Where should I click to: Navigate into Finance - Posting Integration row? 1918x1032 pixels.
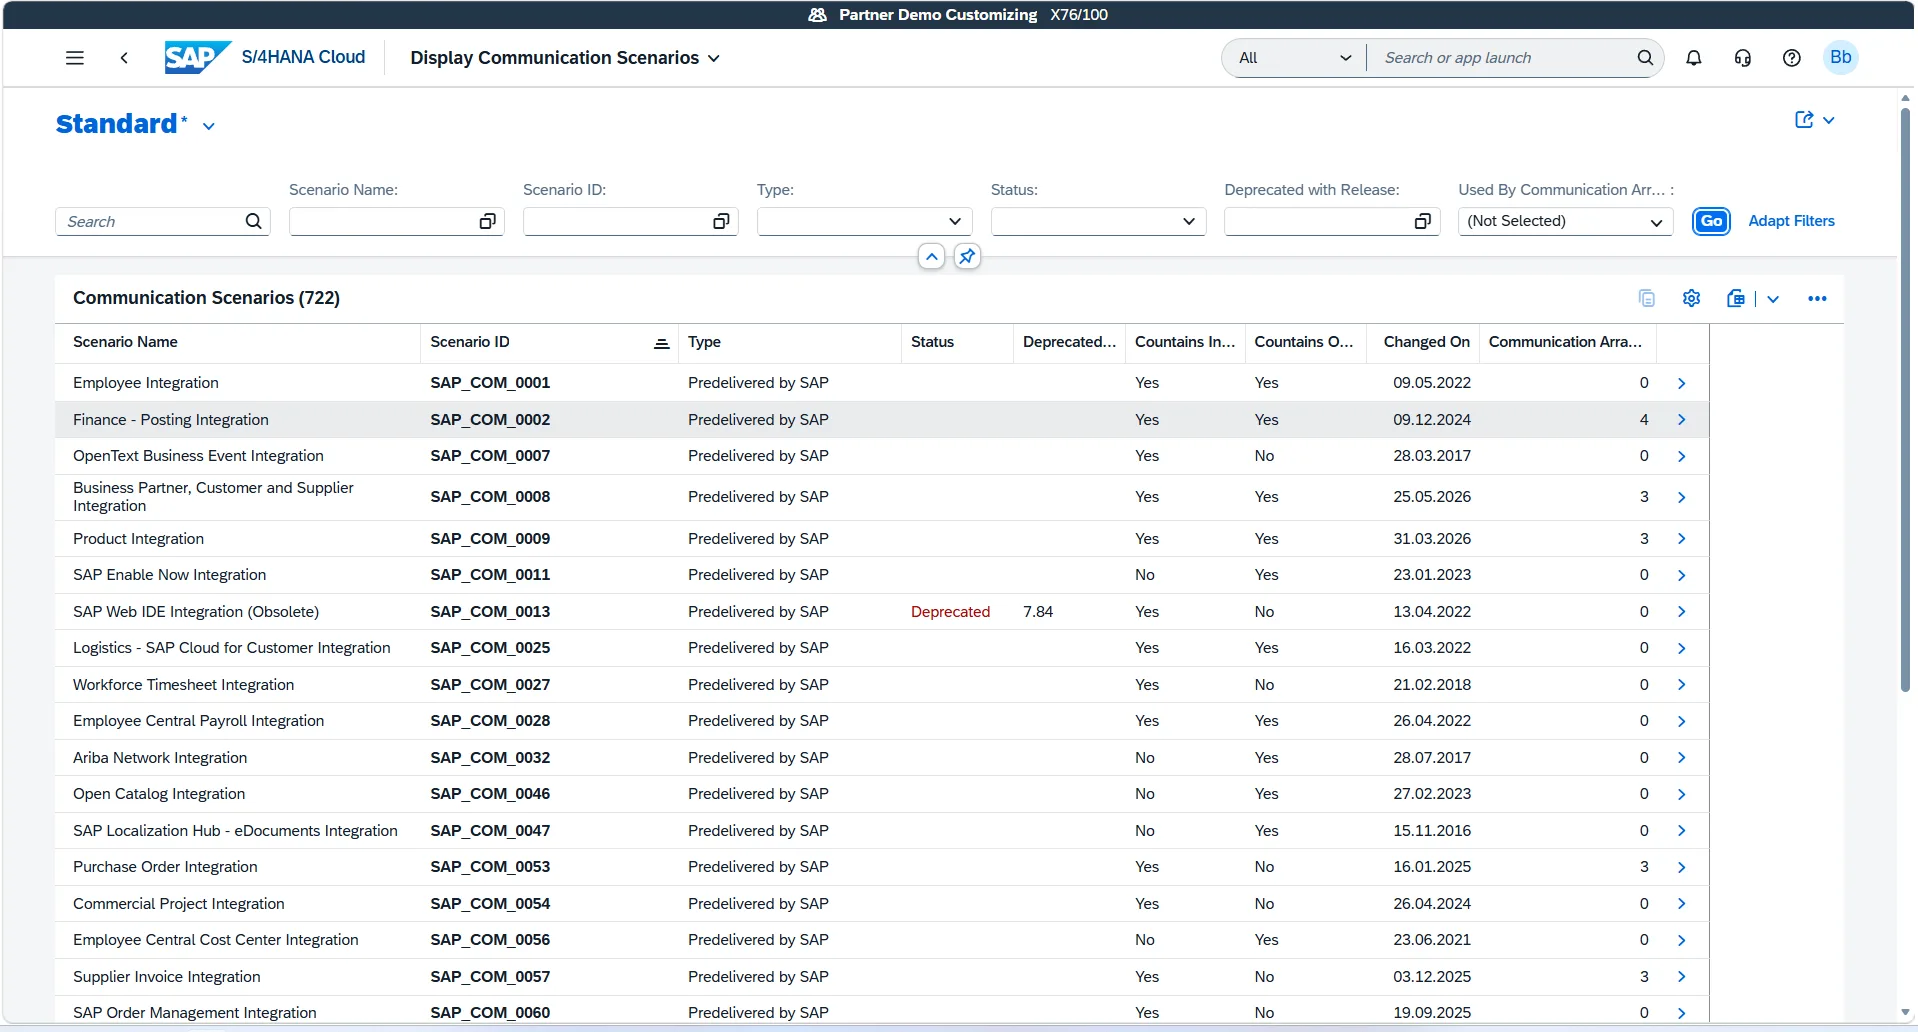[1682, 420]
